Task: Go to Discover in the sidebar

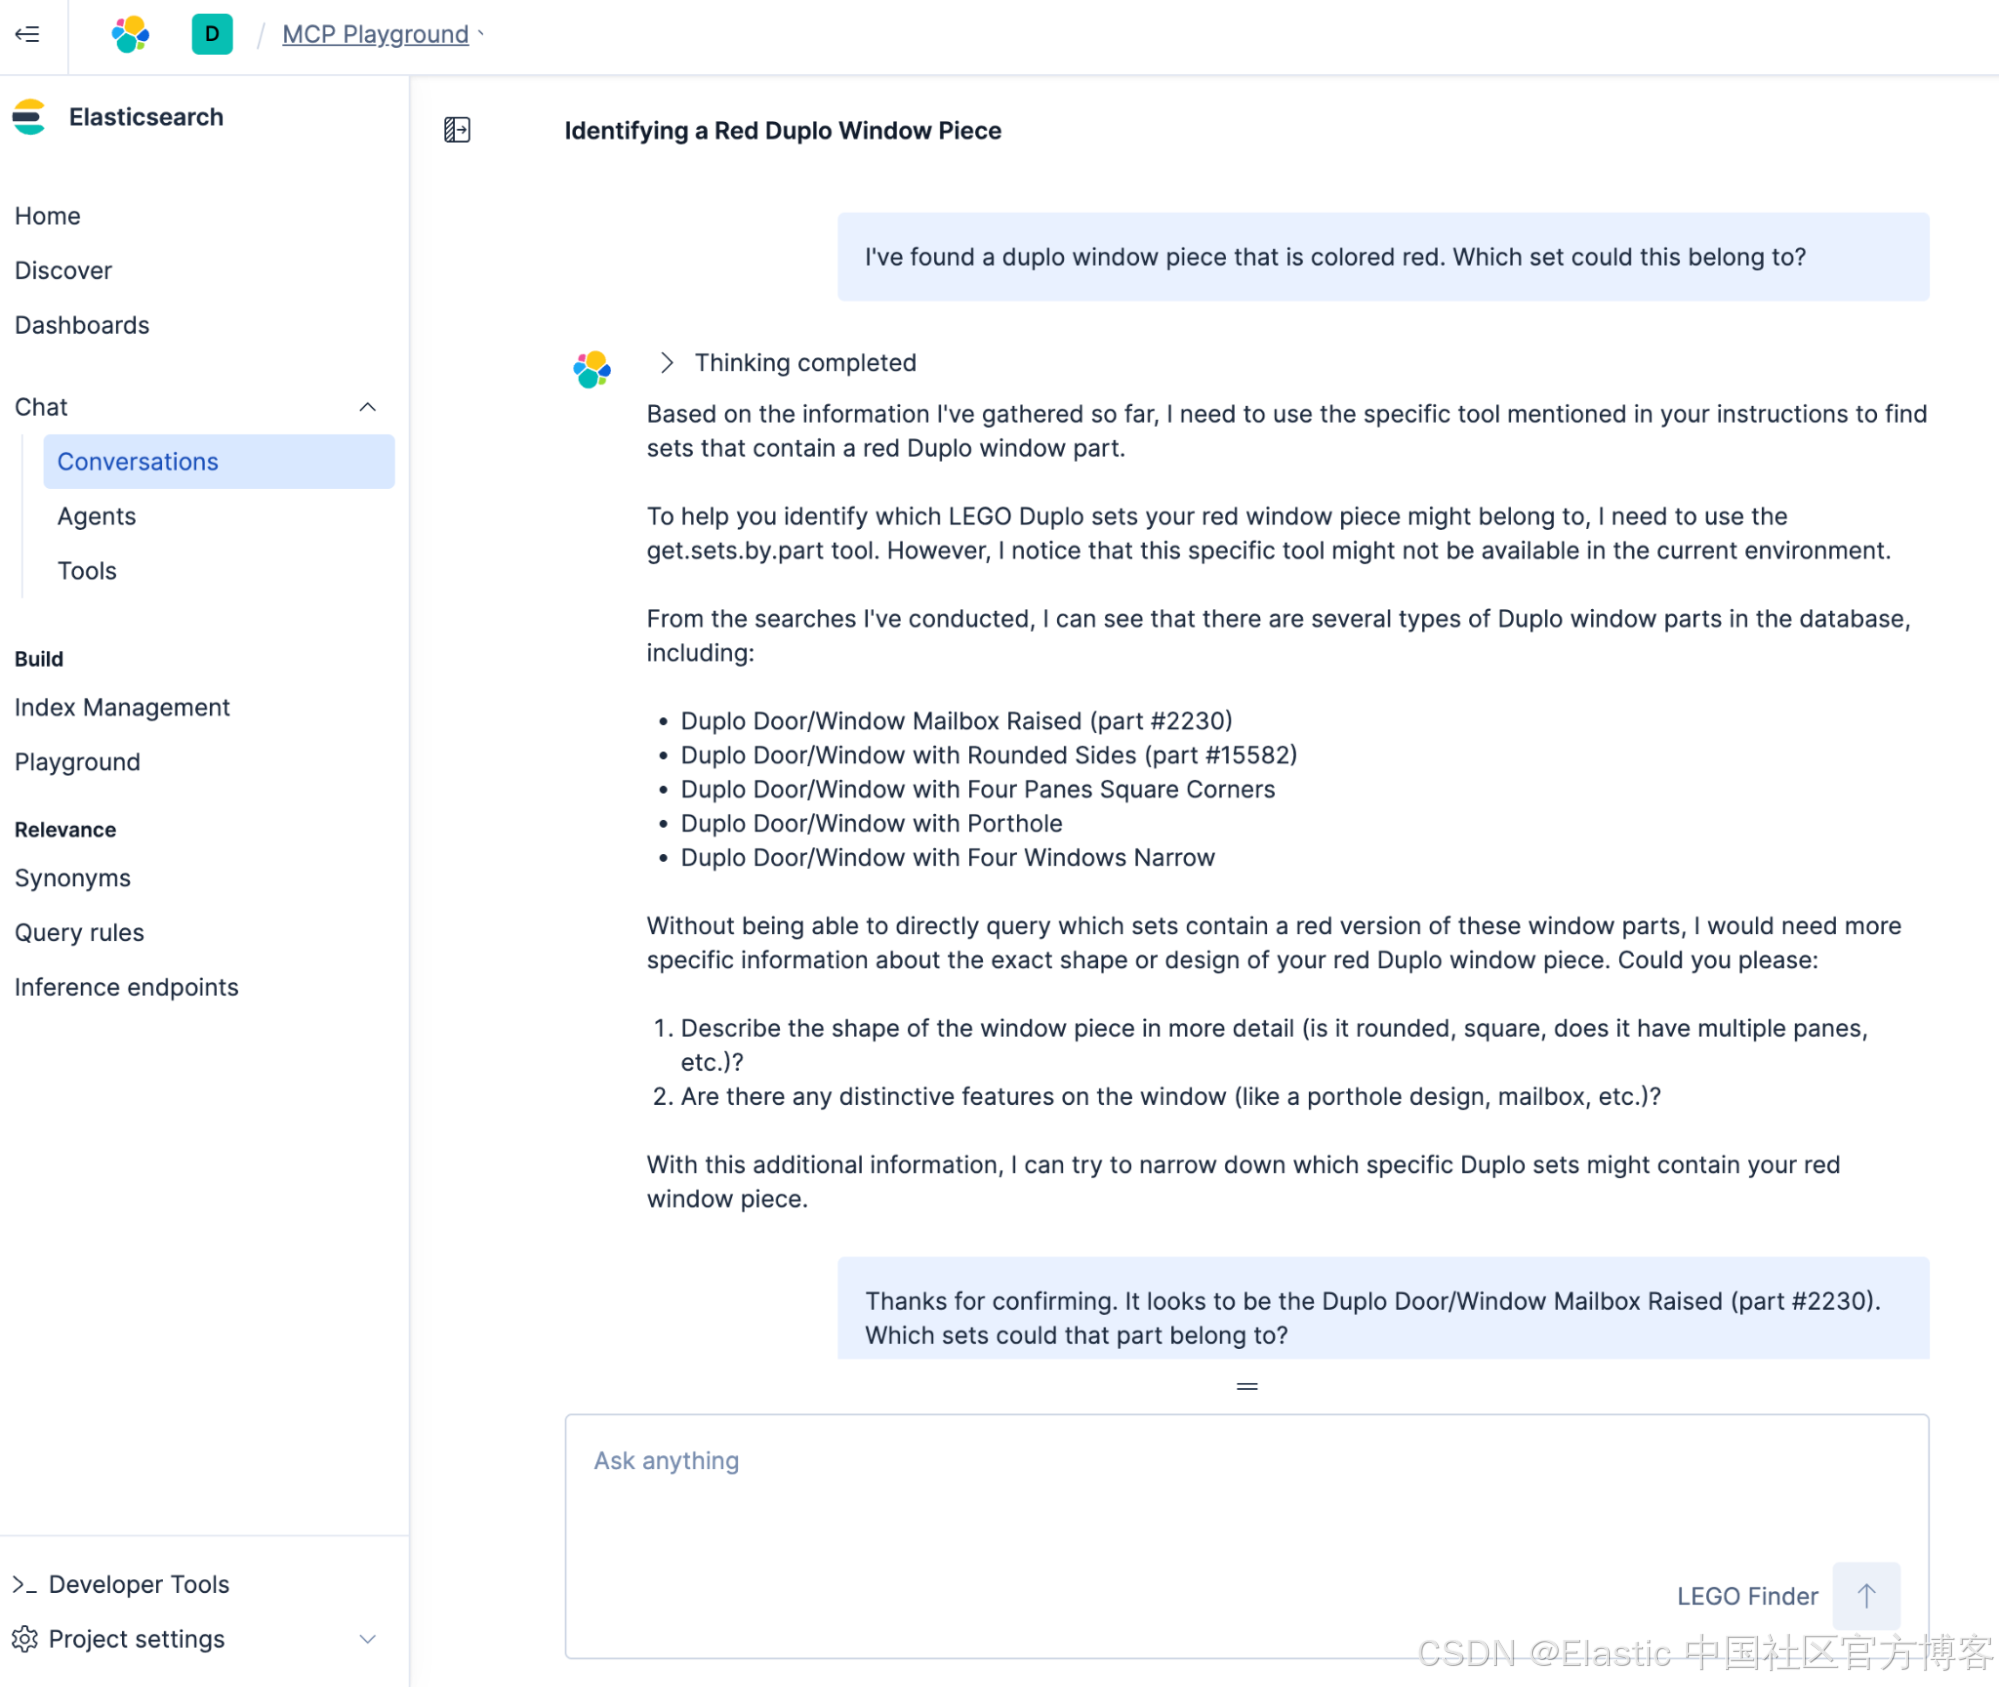Action: point(63,270)
